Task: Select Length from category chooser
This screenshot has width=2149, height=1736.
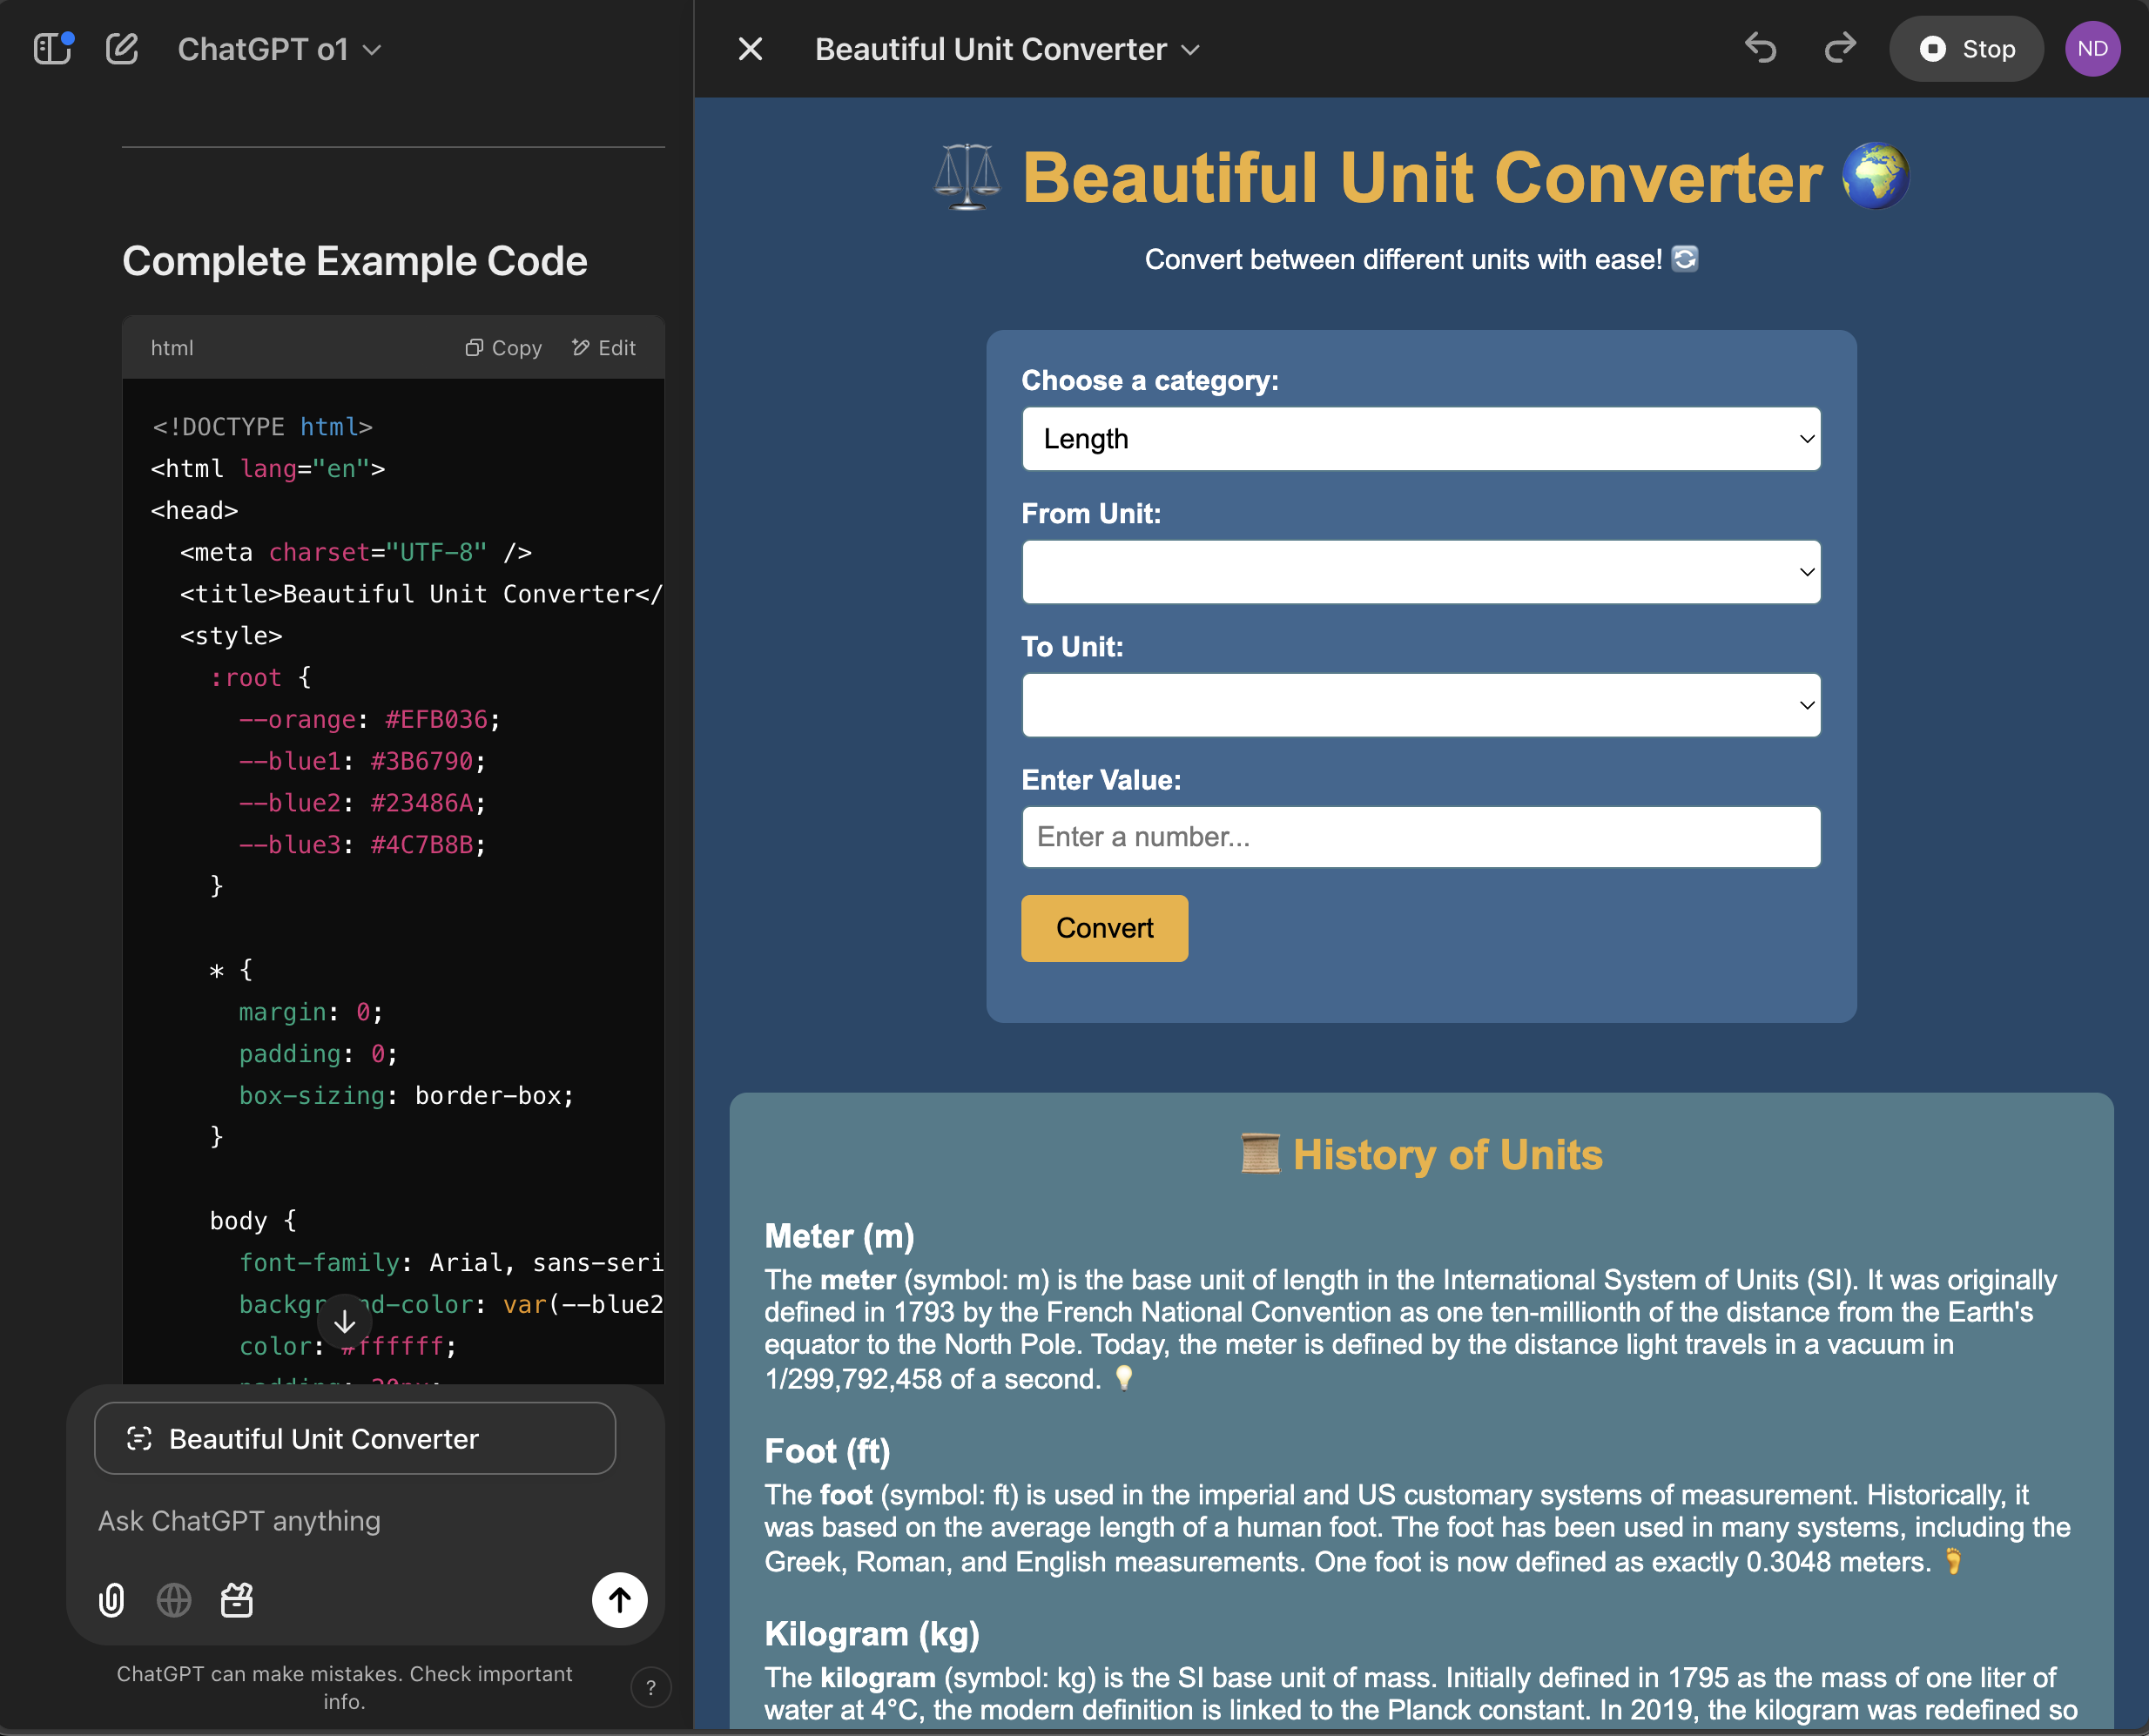Action: pos(1421,438)
